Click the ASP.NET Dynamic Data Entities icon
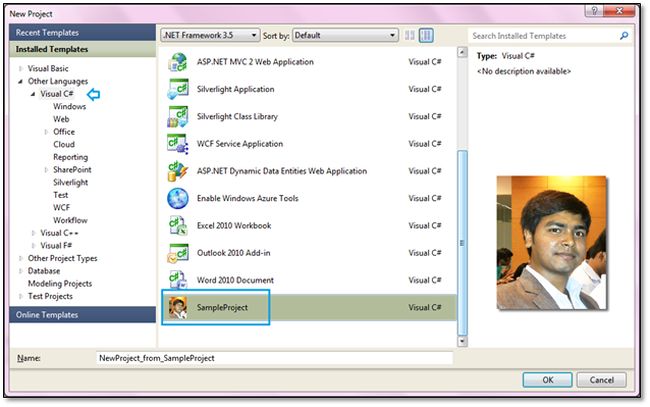Image resolution: width=650 pixels, height=407 pixels. [x=178, y=171]
